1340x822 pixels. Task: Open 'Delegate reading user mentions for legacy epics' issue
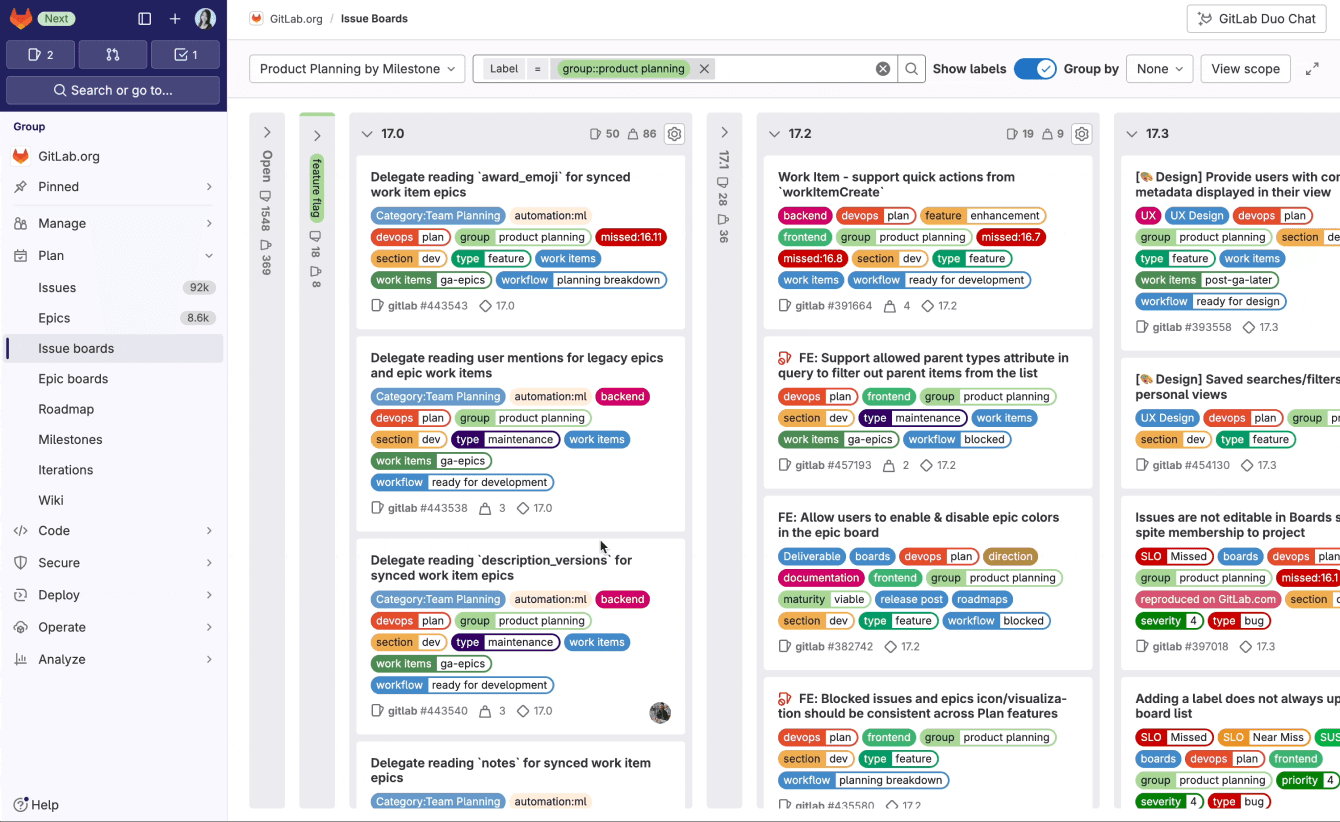tap(517, 365)
